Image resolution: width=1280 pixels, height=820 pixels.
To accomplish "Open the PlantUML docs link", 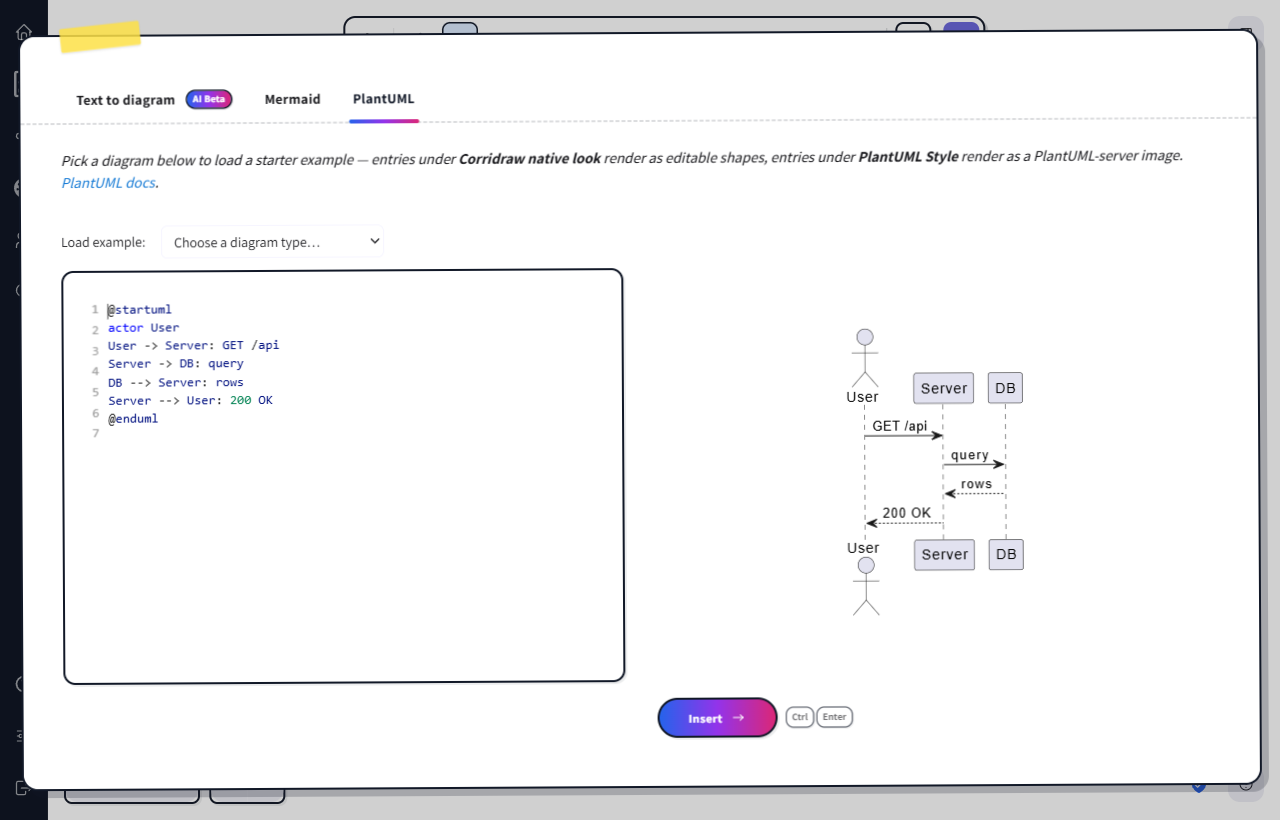I will (x=109, y=183).
